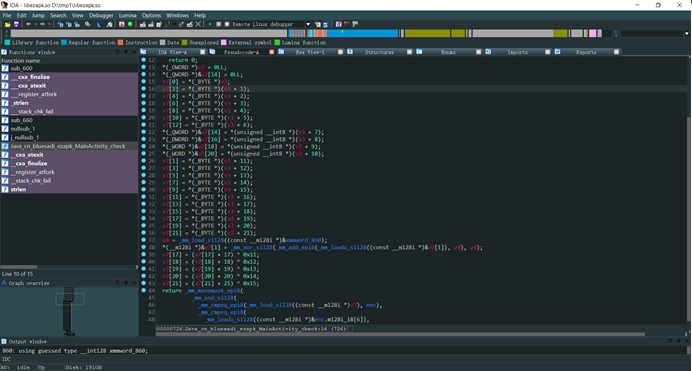This screenshot has height=371, width=692.
Task: Open the Debugger menu
Action: [101, 15]
